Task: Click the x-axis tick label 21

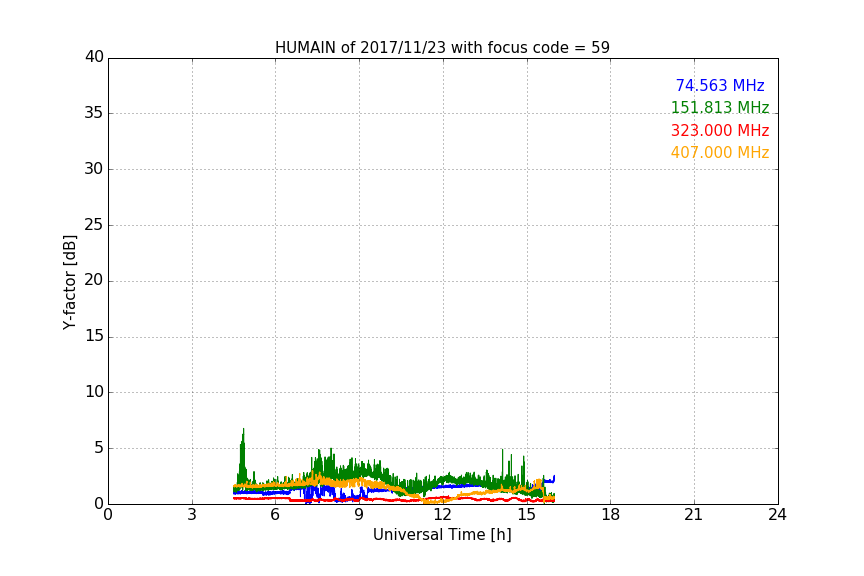Action: [x=694, y=515]
